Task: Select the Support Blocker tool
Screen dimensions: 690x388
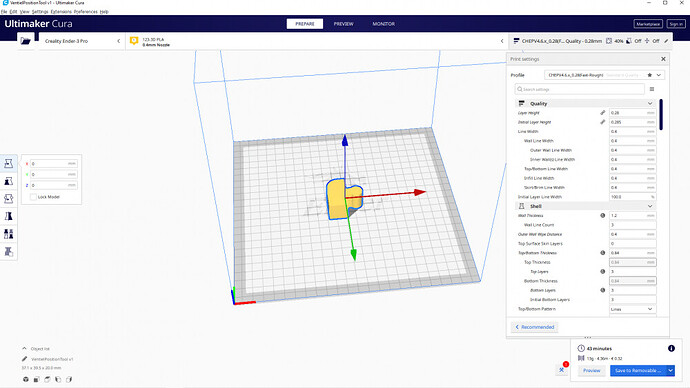Action: (8, 251)
